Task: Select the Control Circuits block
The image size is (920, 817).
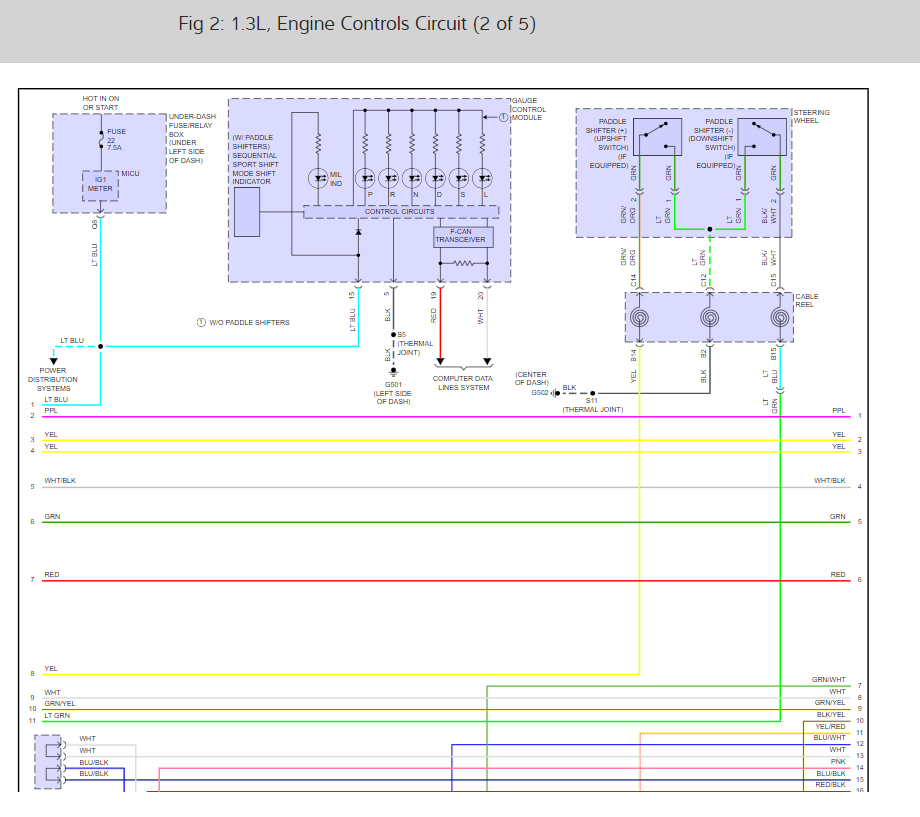Action: click(400, 212)
